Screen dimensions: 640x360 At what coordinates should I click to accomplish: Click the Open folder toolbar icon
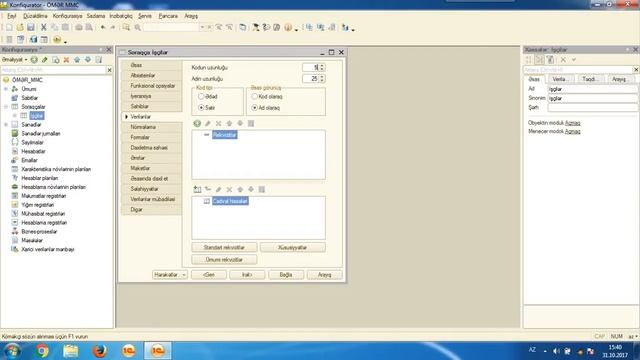20,27
